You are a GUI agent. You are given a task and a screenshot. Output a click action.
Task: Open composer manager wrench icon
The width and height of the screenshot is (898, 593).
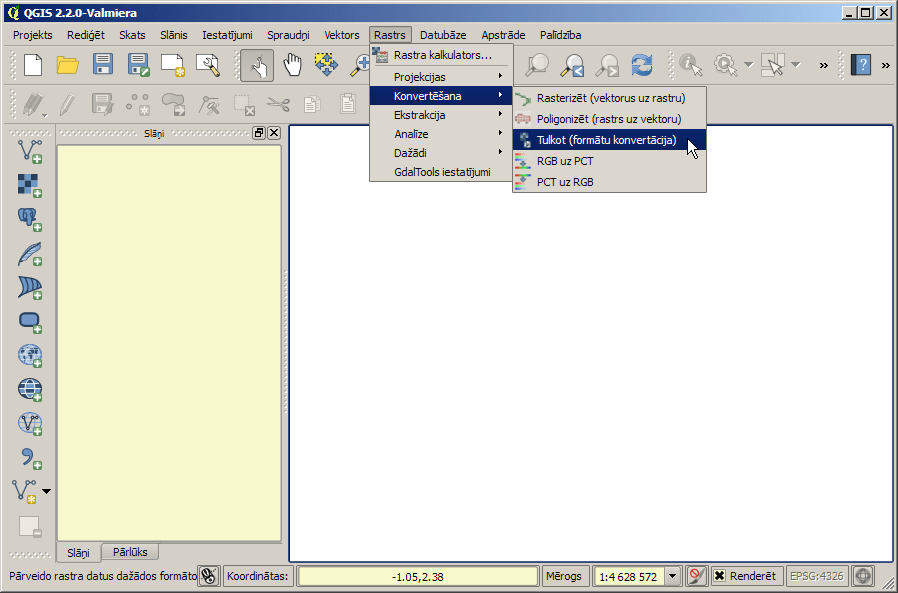click(x=208, y=65)
